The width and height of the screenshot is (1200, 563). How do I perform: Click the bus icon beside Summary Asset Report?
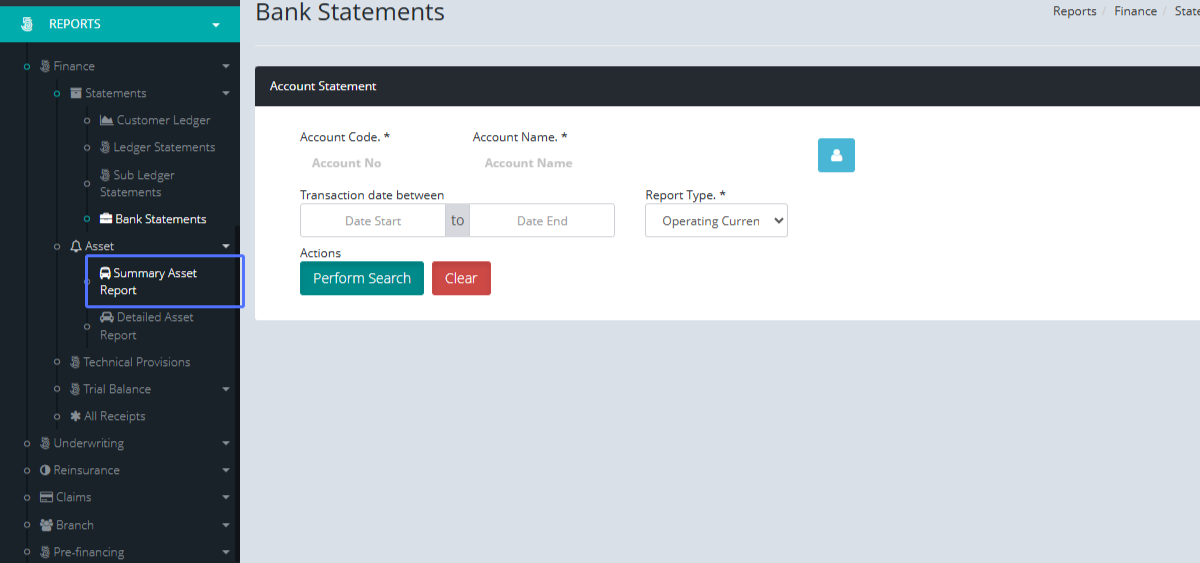point(105,273)
